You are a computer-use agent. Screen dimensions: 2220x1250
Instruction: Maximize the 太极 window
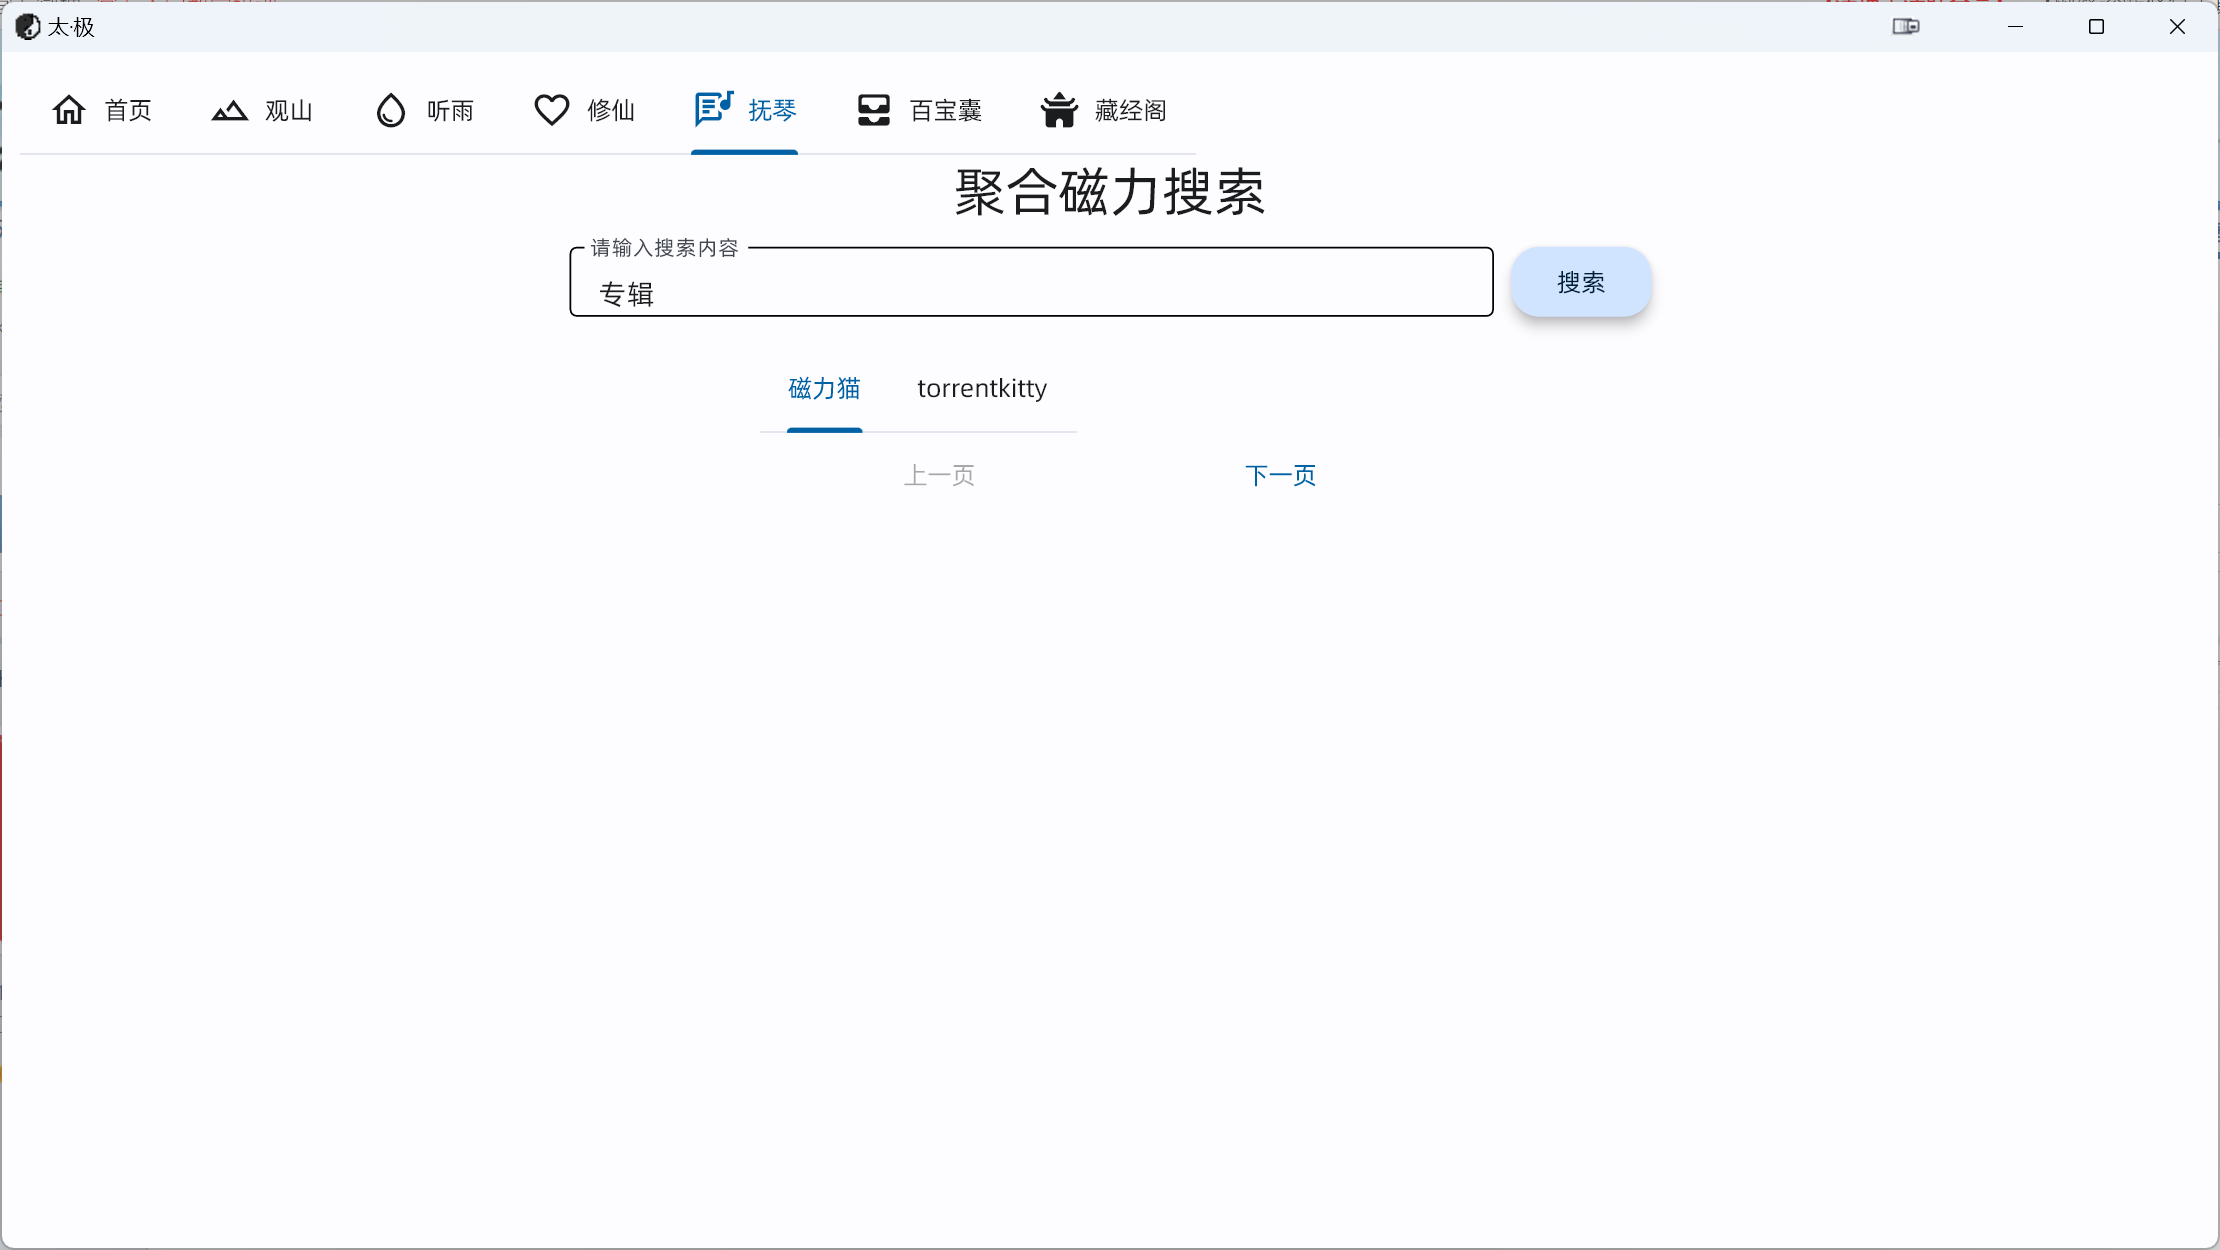[2096, 27]
